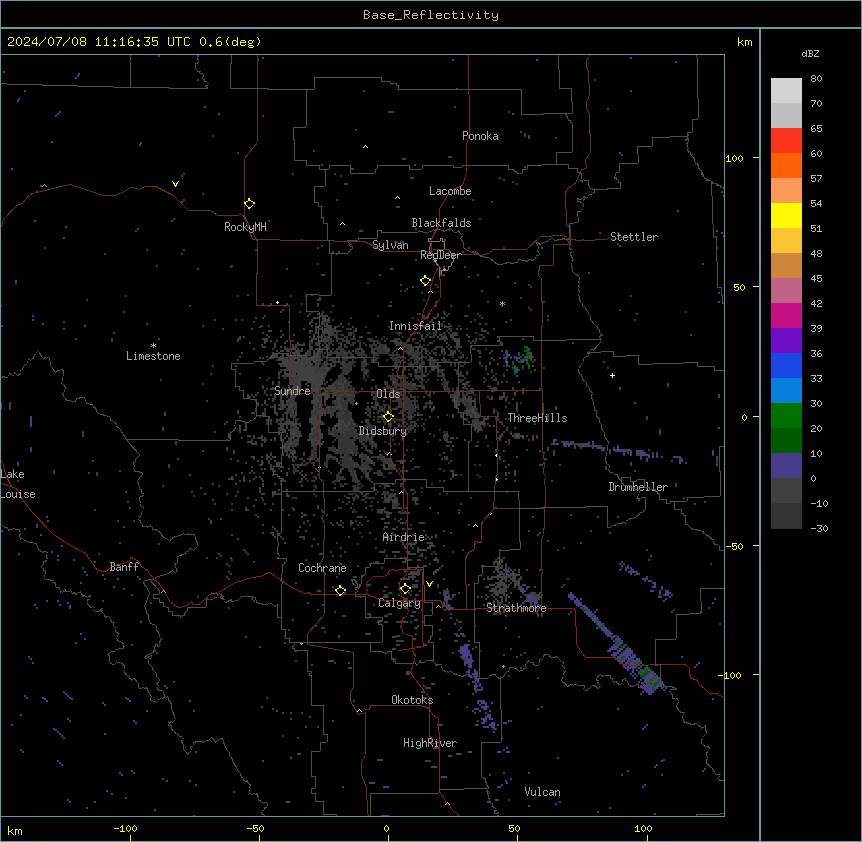
Task: Click the Limestone label
Action: [153, 356]
